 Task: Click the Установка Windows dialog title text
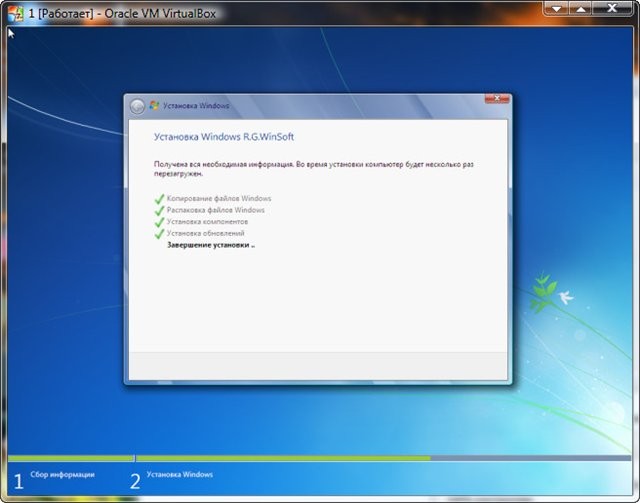click(x=196, y=106)
